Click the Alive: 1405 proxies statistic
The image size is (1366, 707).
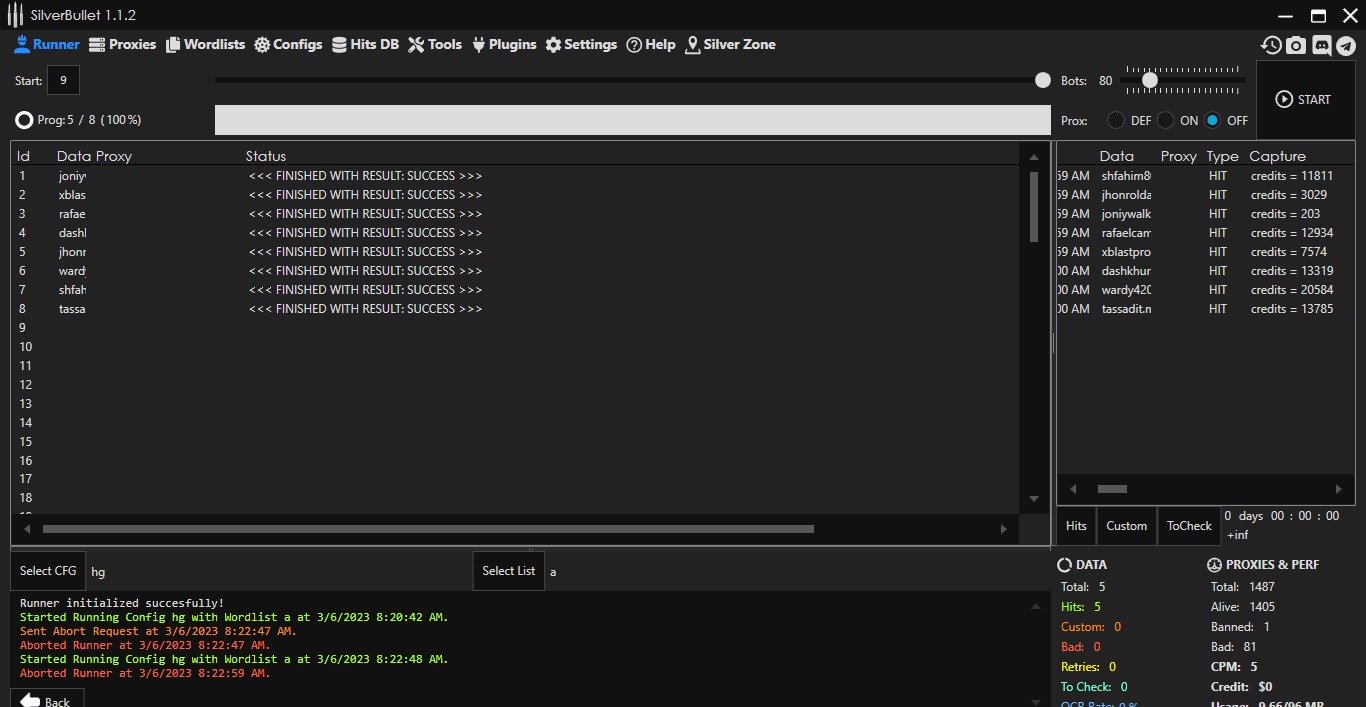[x=1243, y=607]
